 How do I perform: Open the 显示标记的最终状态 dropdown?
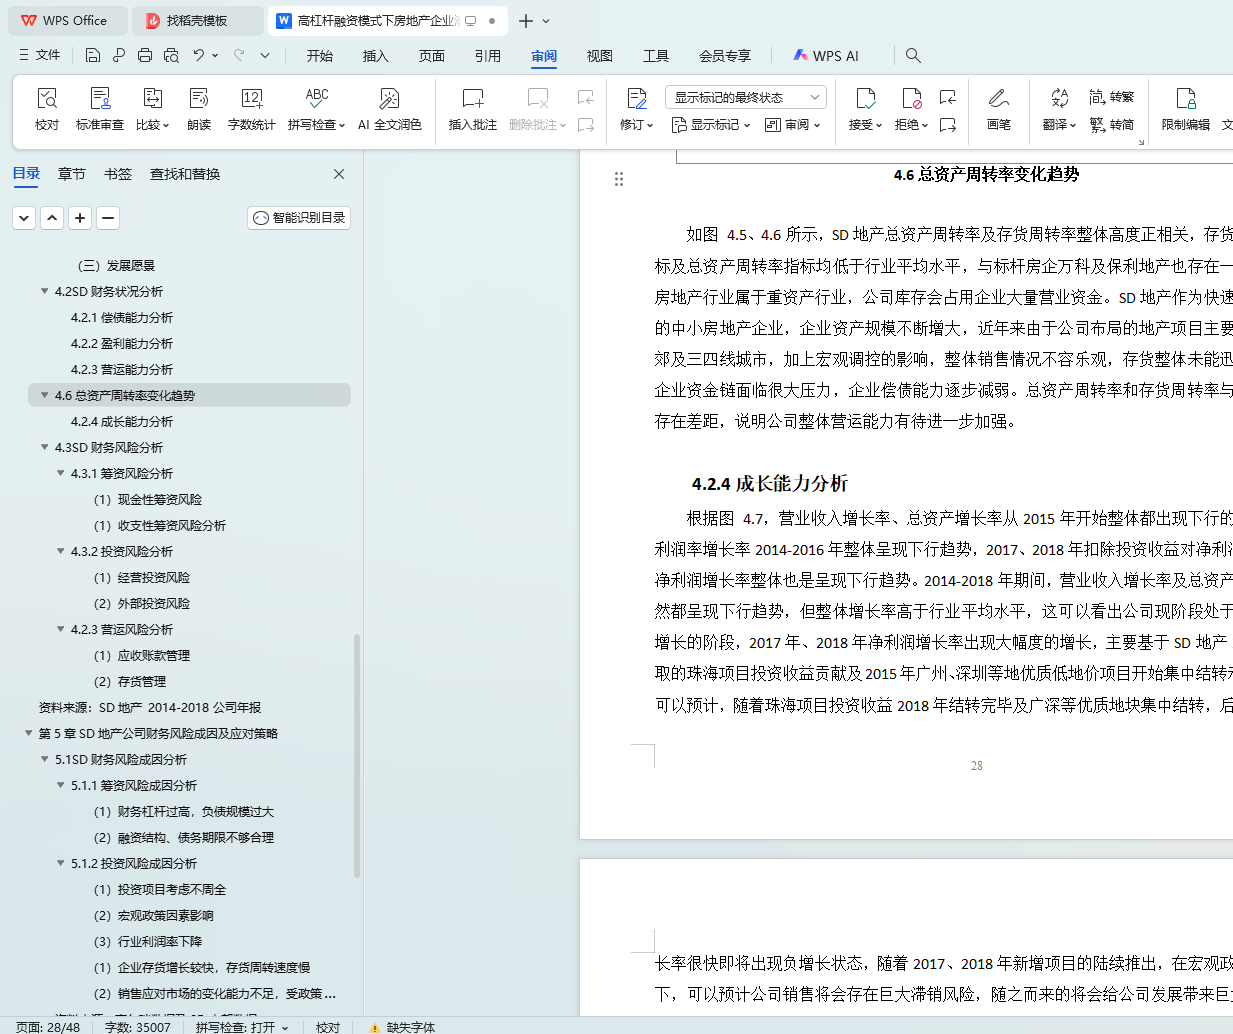pos(745,97)
